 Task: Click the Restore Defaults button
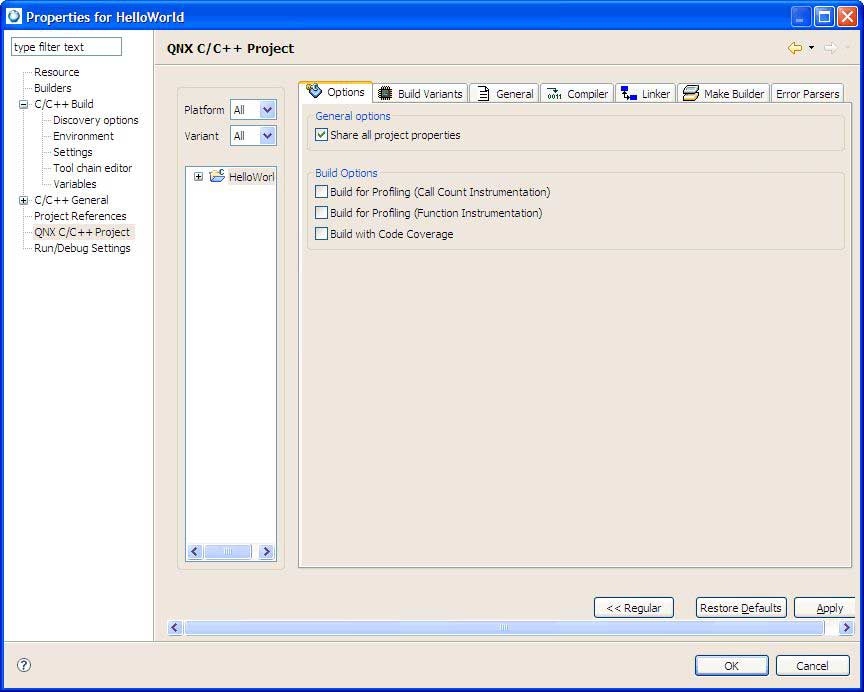click(740, 607)
